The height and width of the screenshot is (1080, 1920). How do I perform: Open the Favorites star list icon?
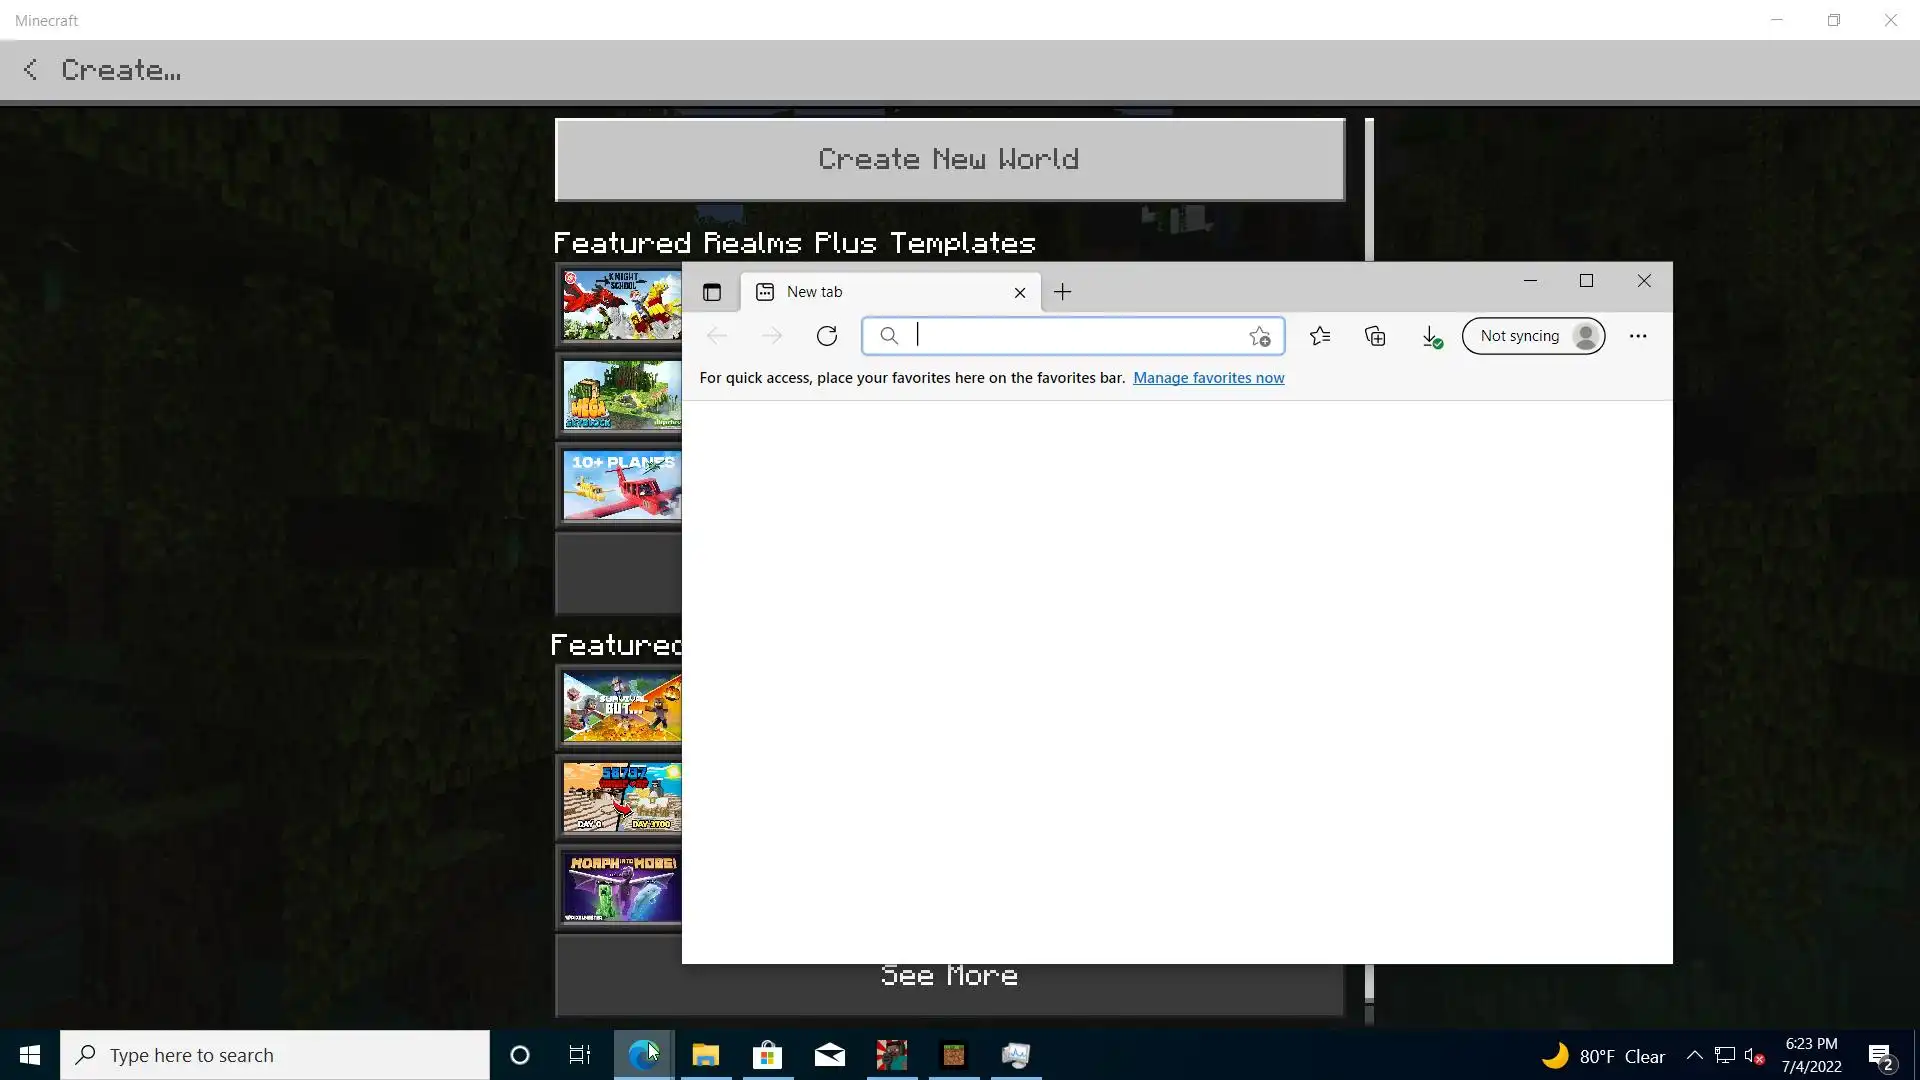pos(1320,336)
